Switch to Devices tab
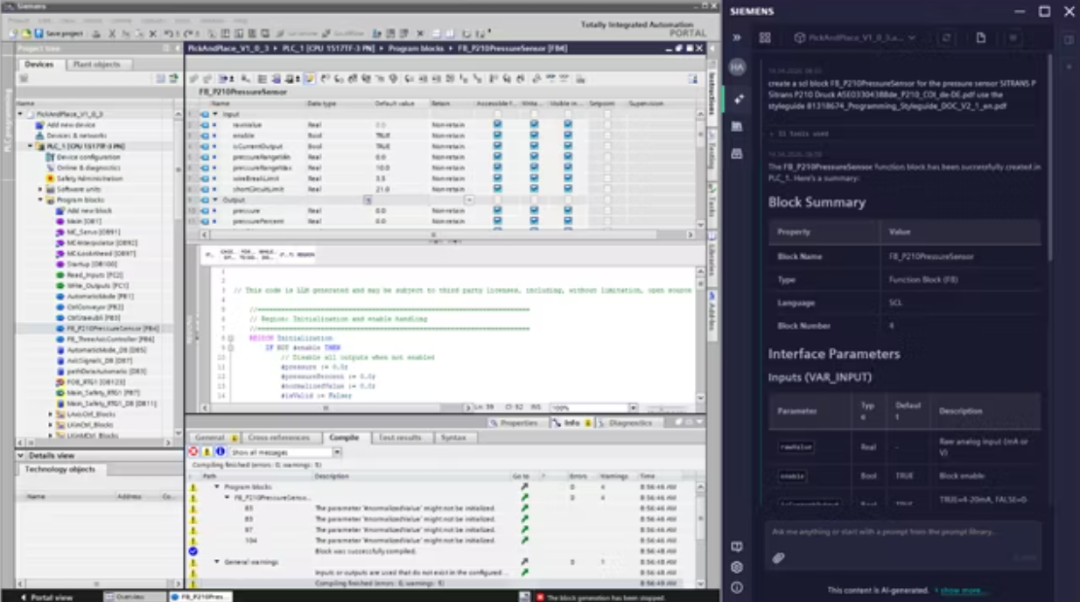Viewport: 1080px width, 602px height. tap(39, 64)
